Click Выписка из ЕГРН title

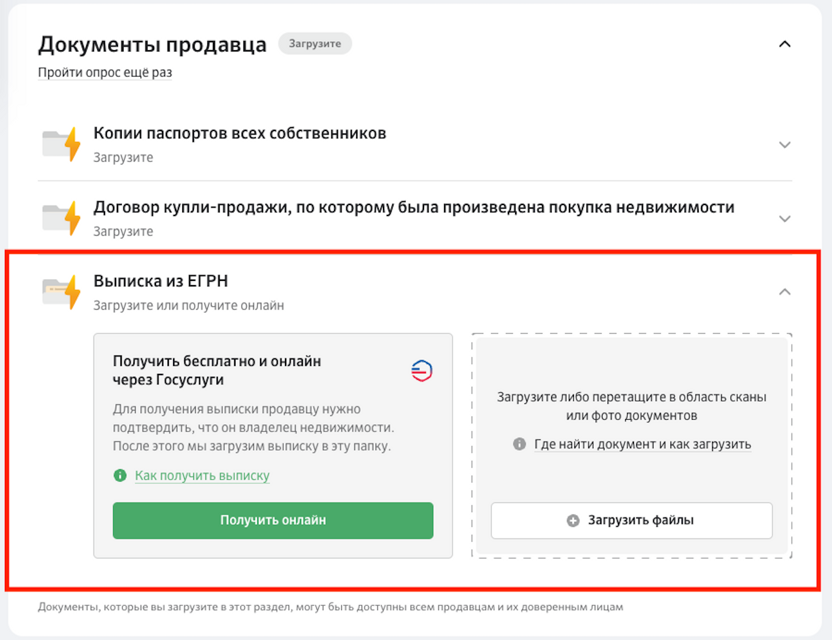[x=161, y=281]
